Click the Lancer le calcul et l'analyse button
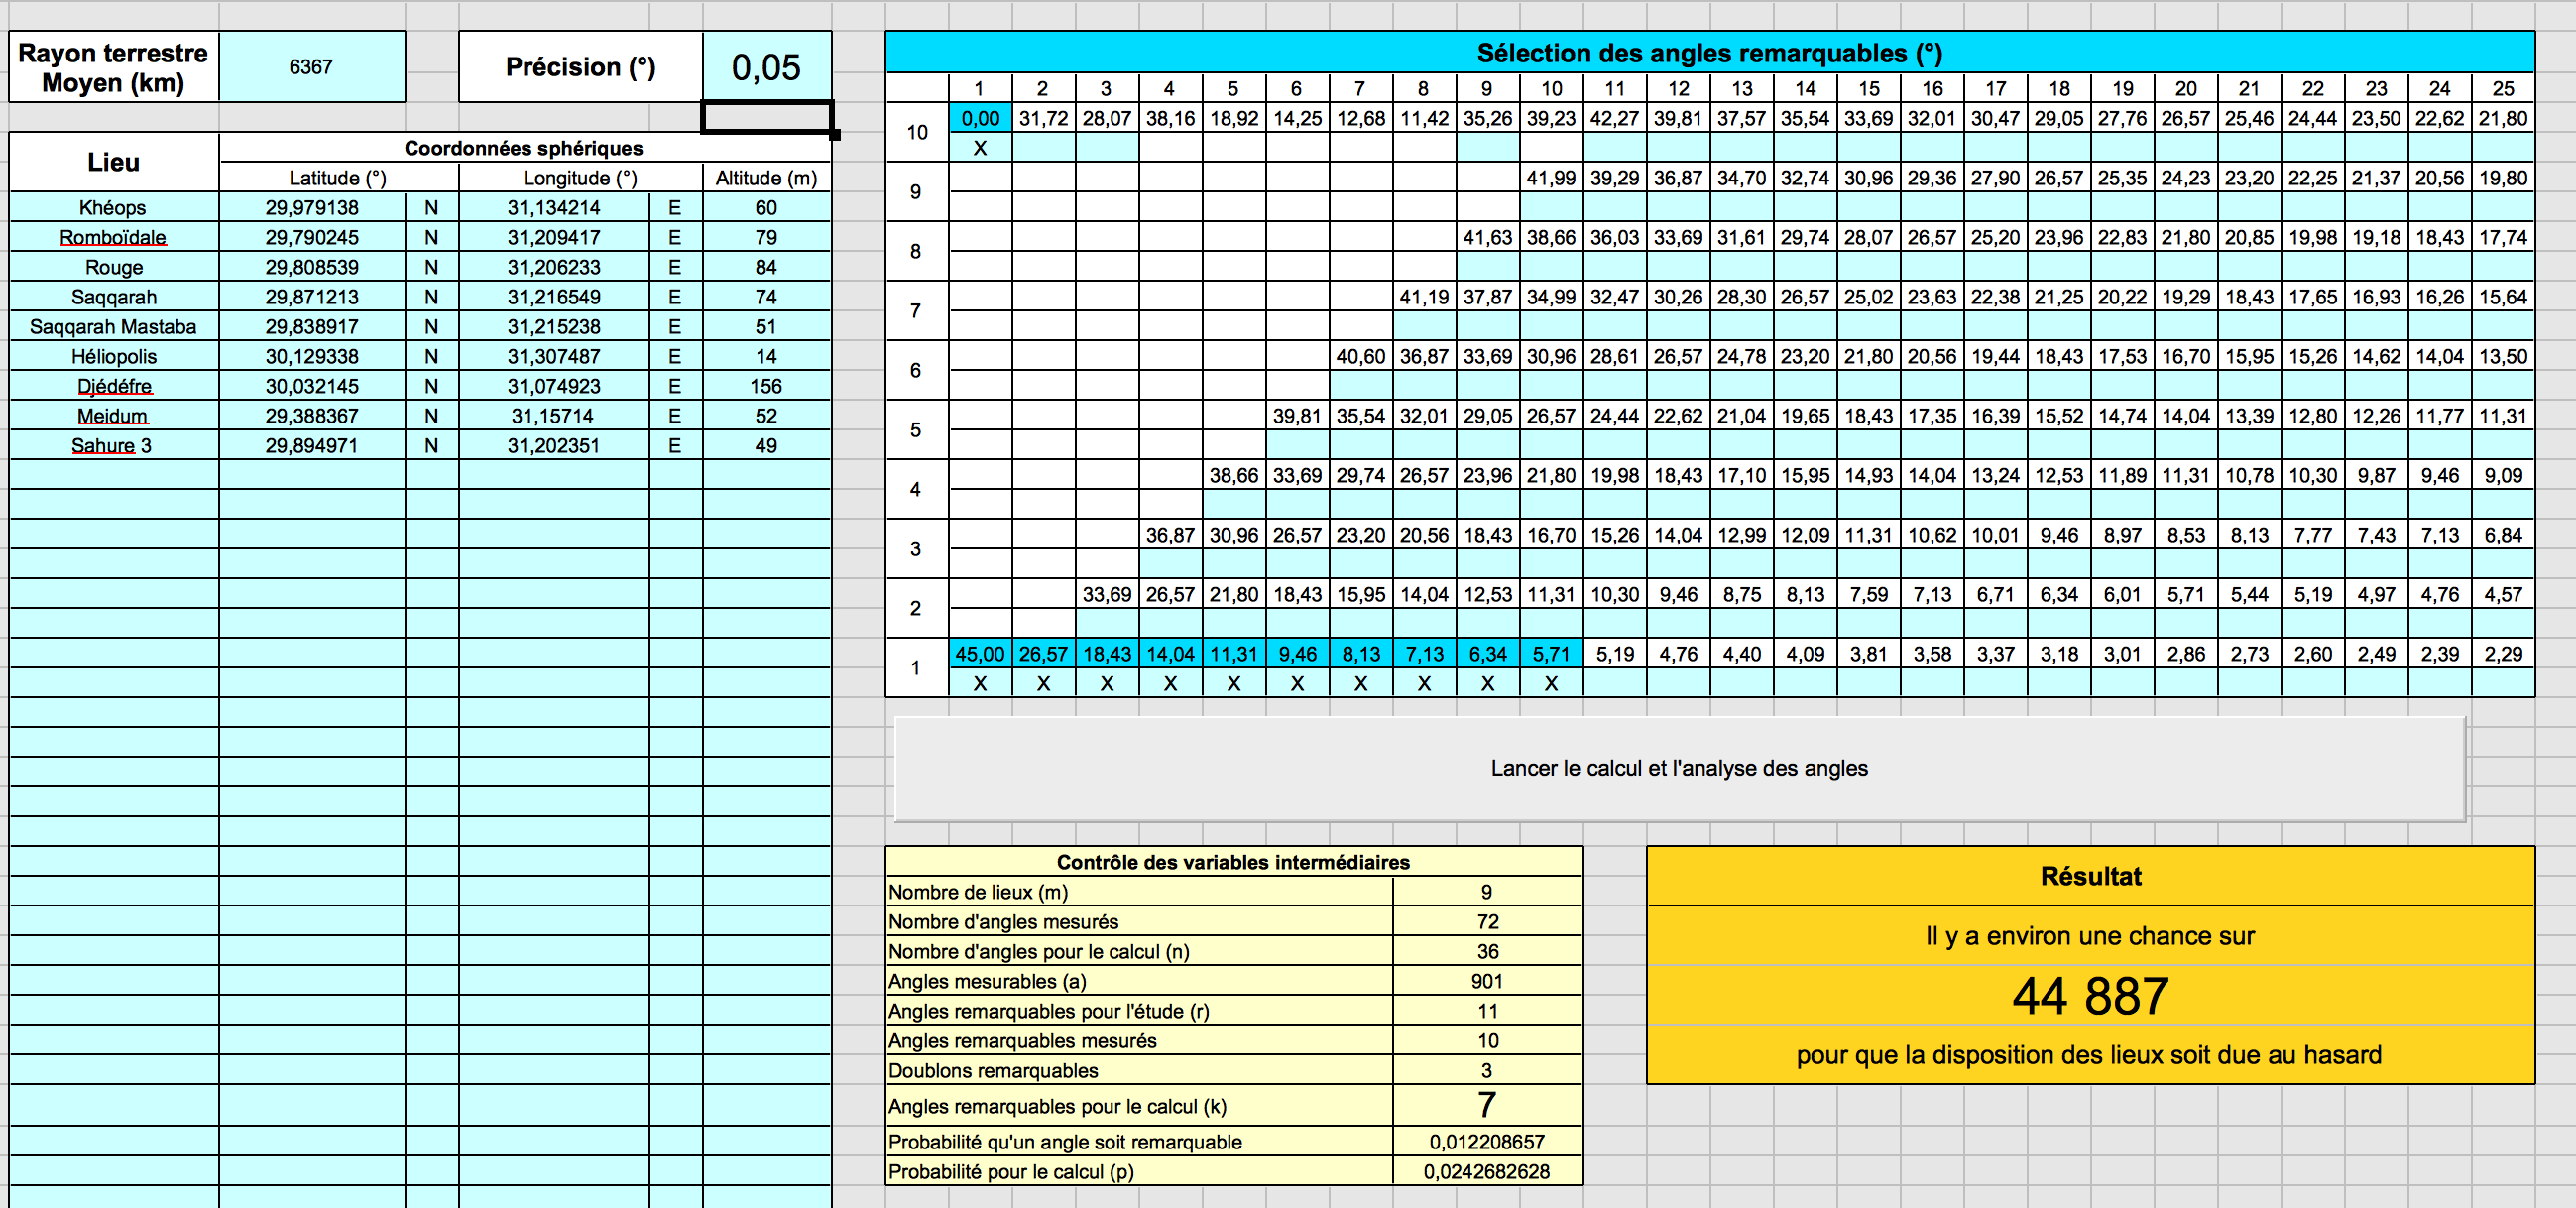 tap(1679, 768)
